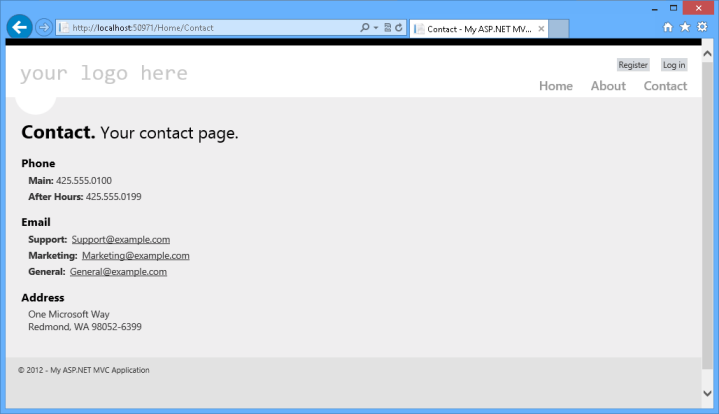Image resolution: width=719 pixels, height=414 pixels.
Task: Open the About navigation link
Action: (608, 86)
